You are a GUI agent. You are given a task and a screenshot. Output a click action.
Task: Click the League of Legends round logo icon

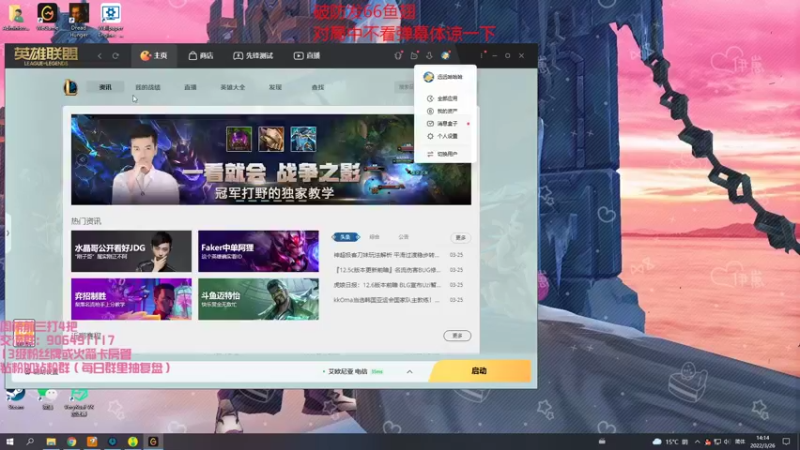[70, 87]
